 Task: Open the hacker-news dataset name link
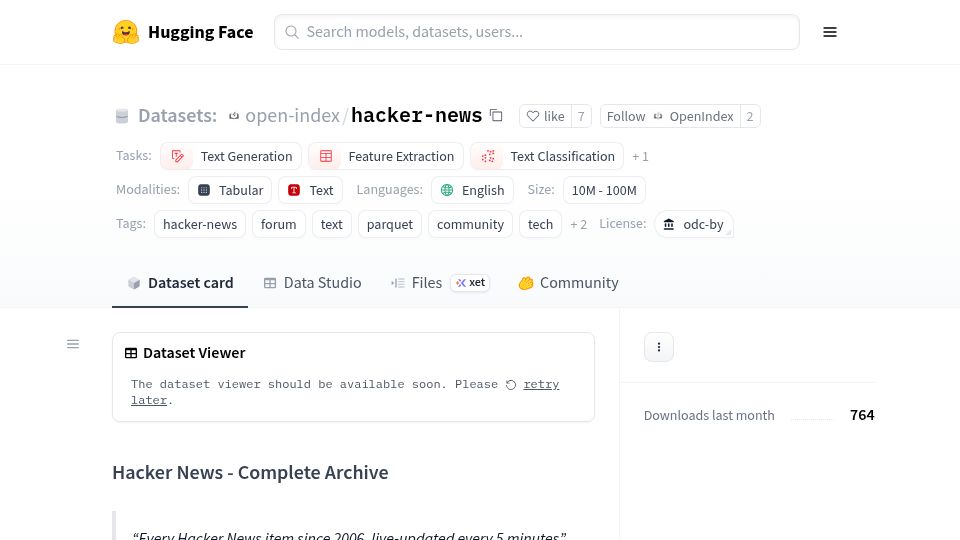point(416,115)
